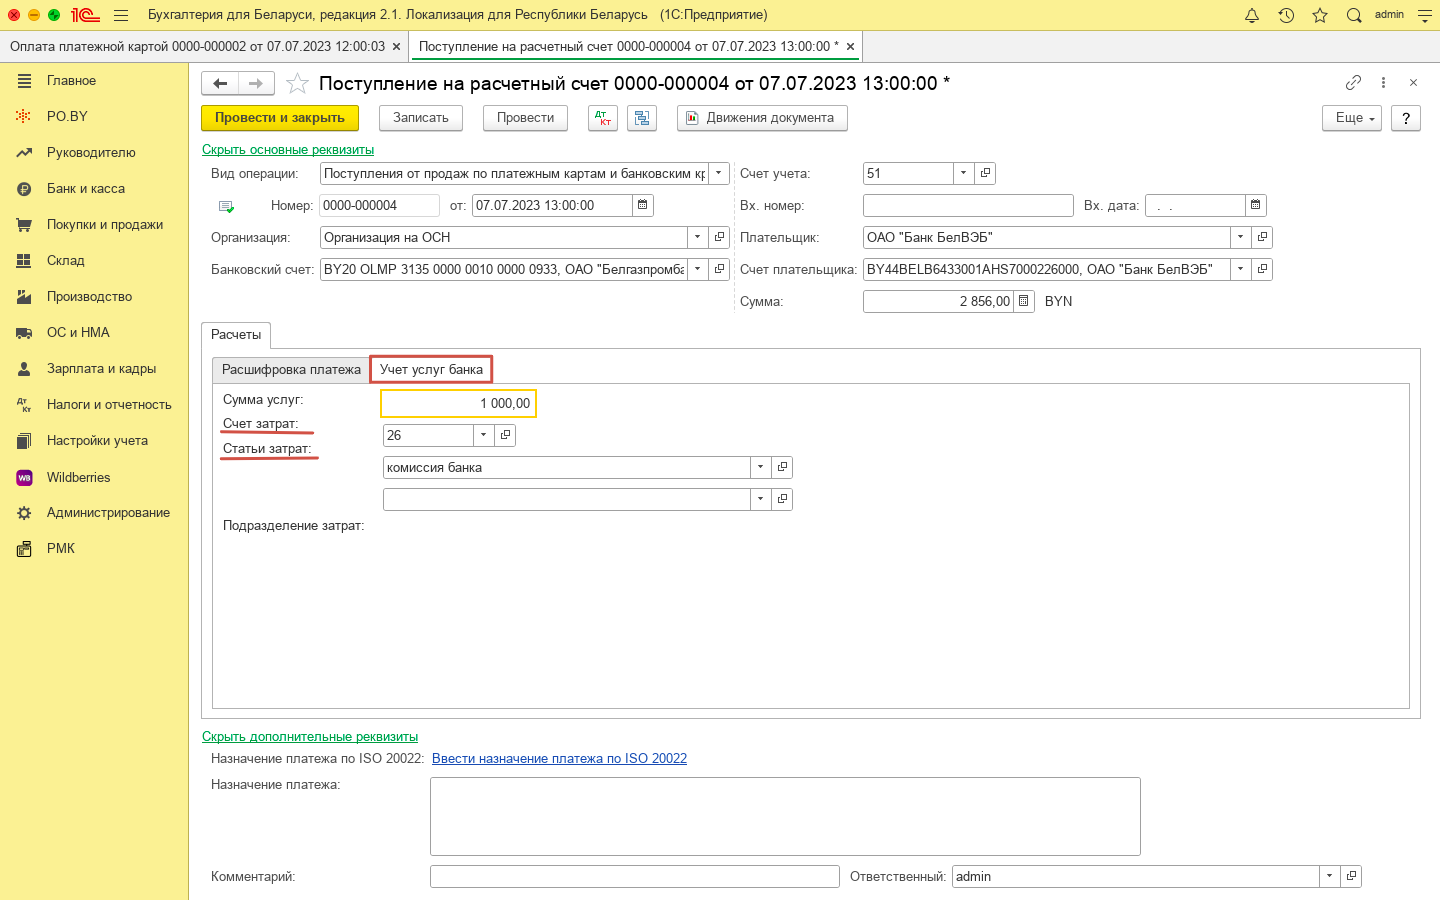Click the search magnifier icon

coord(1354,15)
